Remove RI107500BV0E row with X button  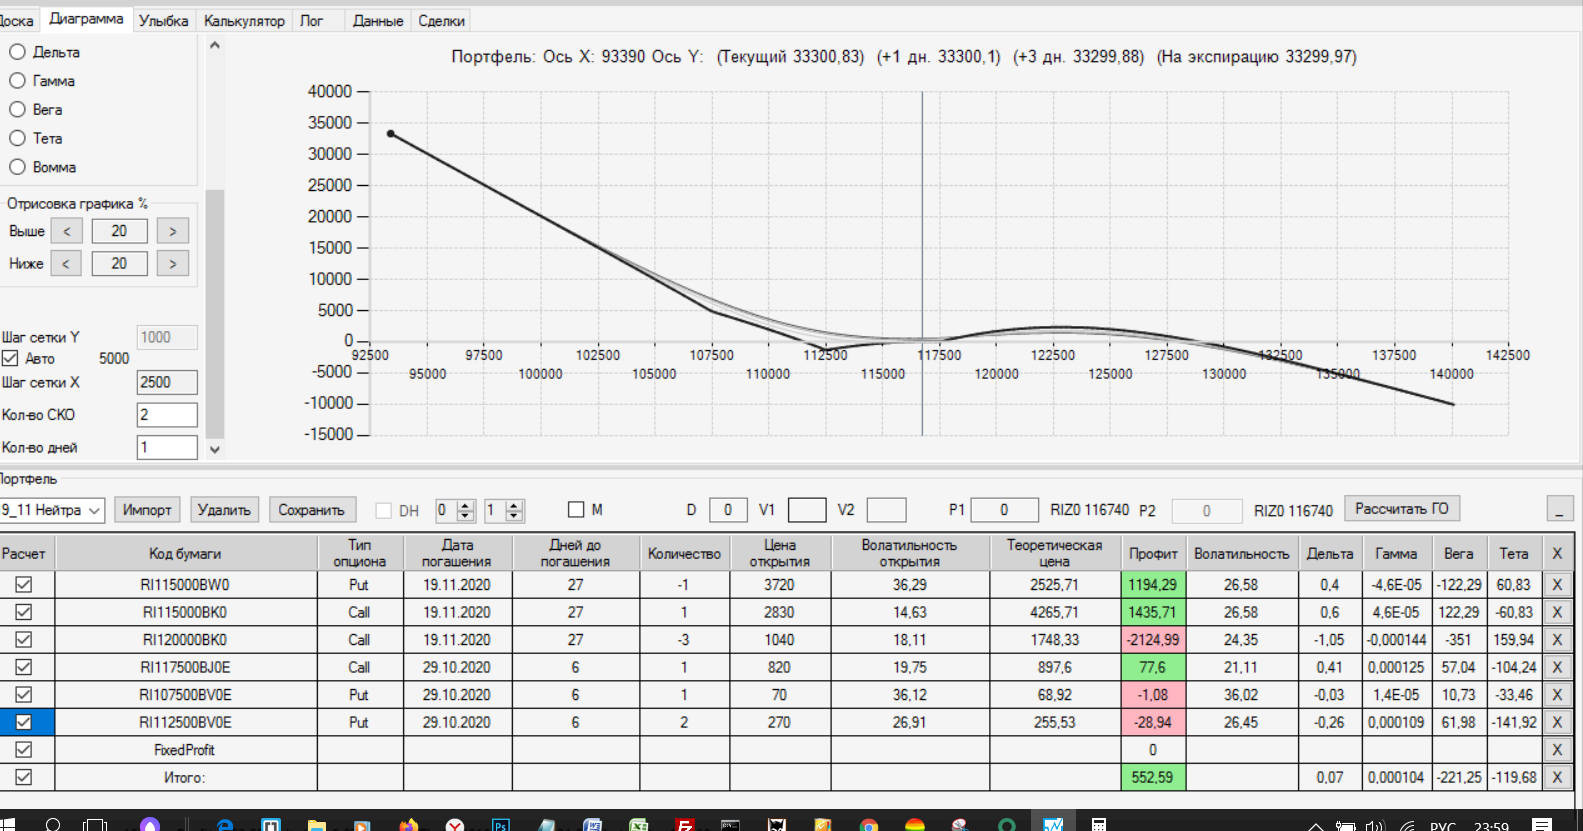click(1557, 695)
